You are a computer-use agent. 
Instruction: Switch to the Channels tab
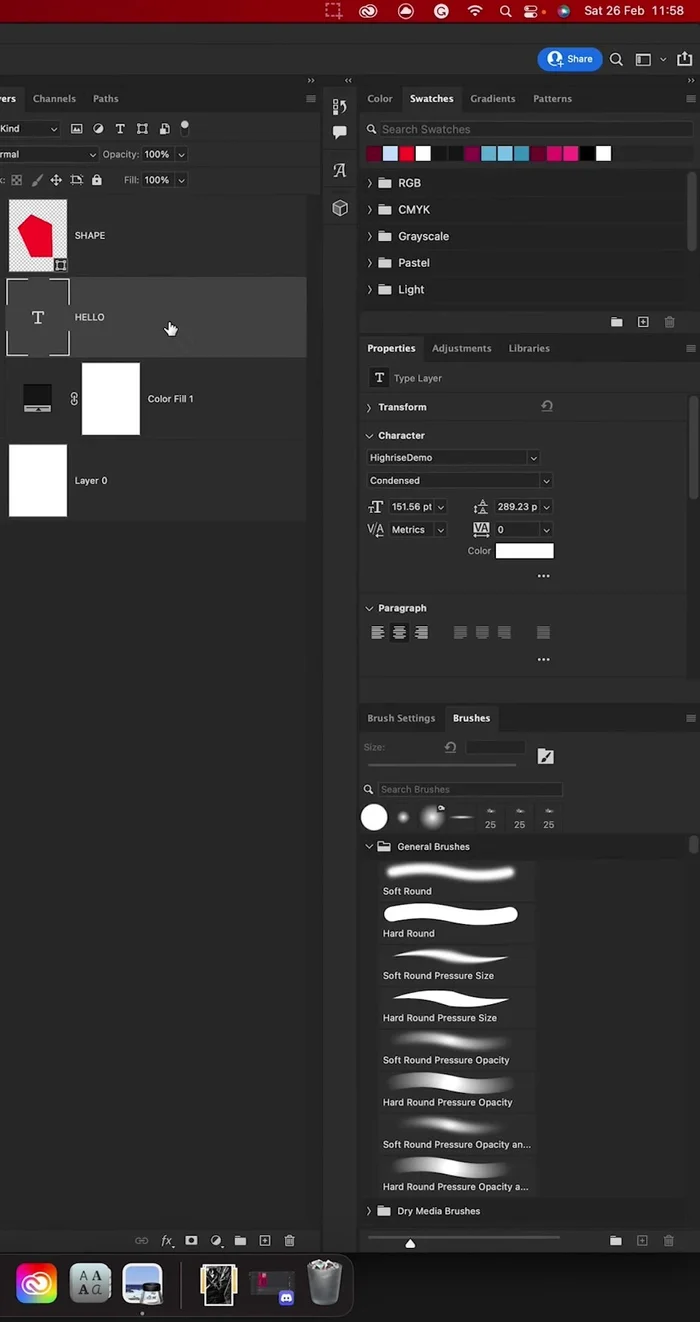coord(54,99)
